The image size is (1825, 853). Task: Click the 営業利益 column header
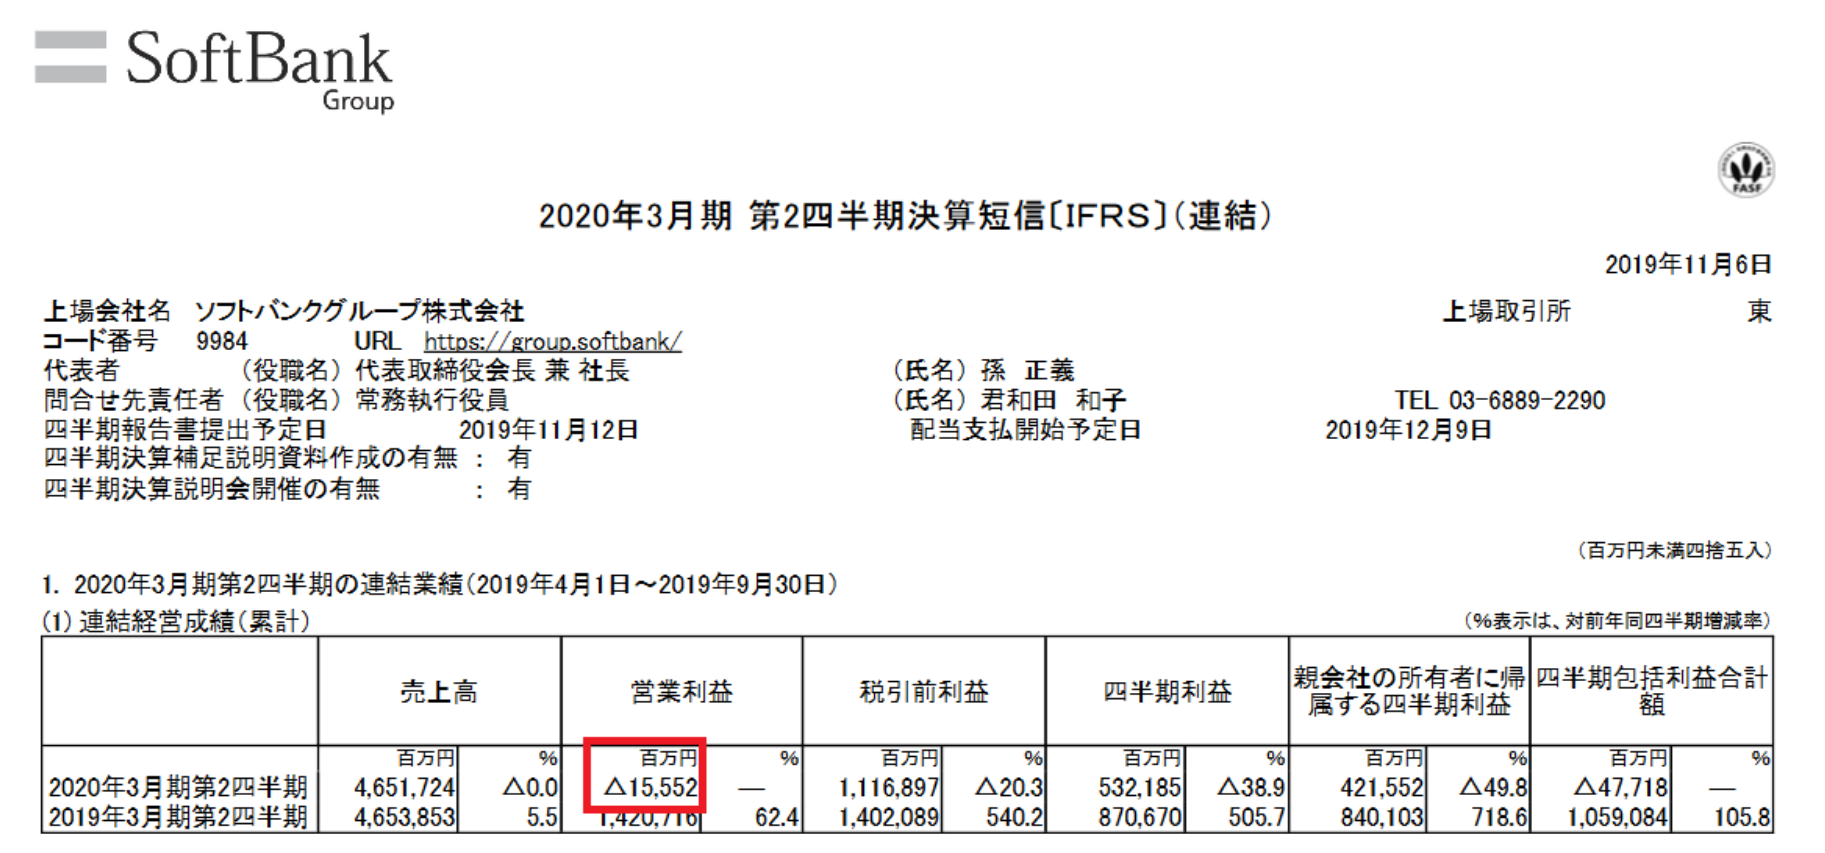[x=682, y=691]
